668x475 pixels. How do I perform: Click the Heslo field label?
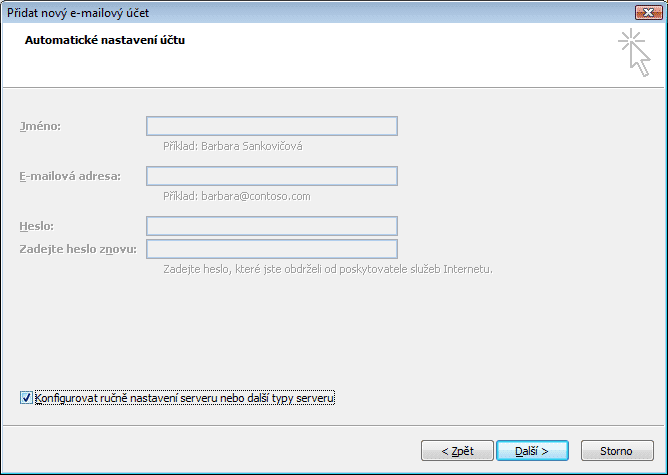tap(37, 226)
